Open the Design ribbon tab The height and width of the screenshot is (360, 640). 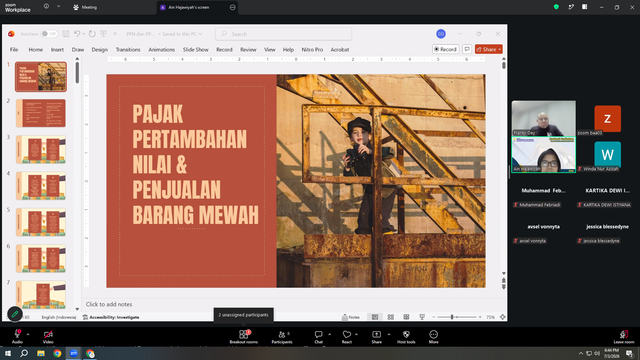click(x=100, y=49)
